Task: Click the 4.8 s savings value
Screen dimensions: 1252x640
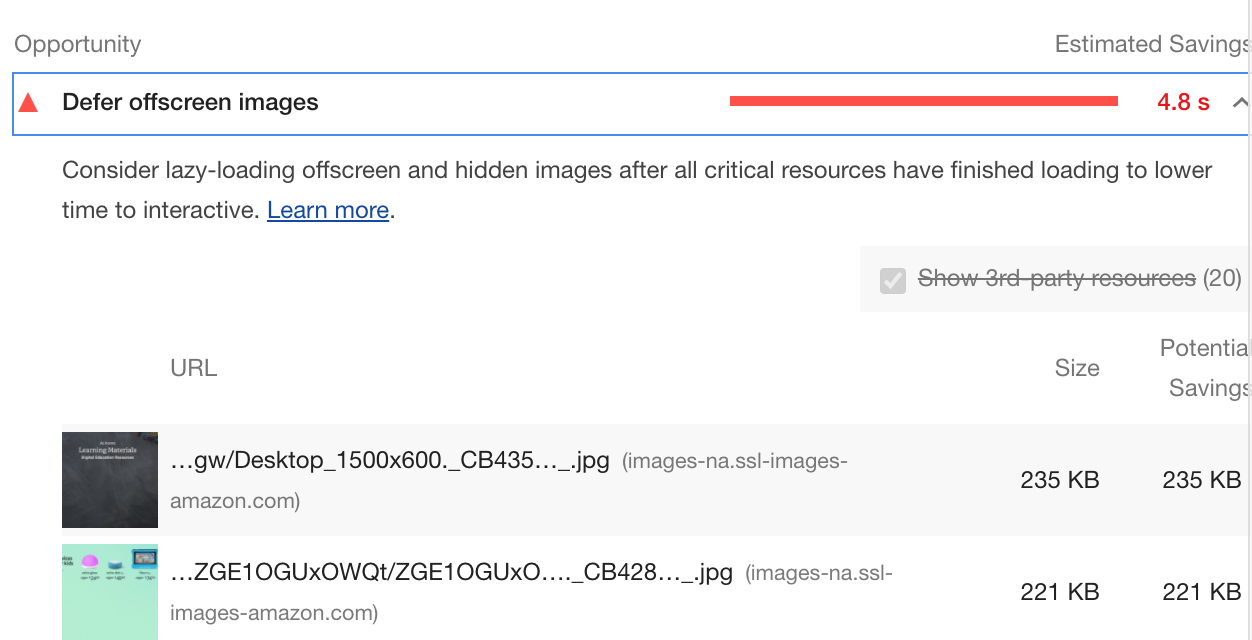Action: coord(1184,102)
